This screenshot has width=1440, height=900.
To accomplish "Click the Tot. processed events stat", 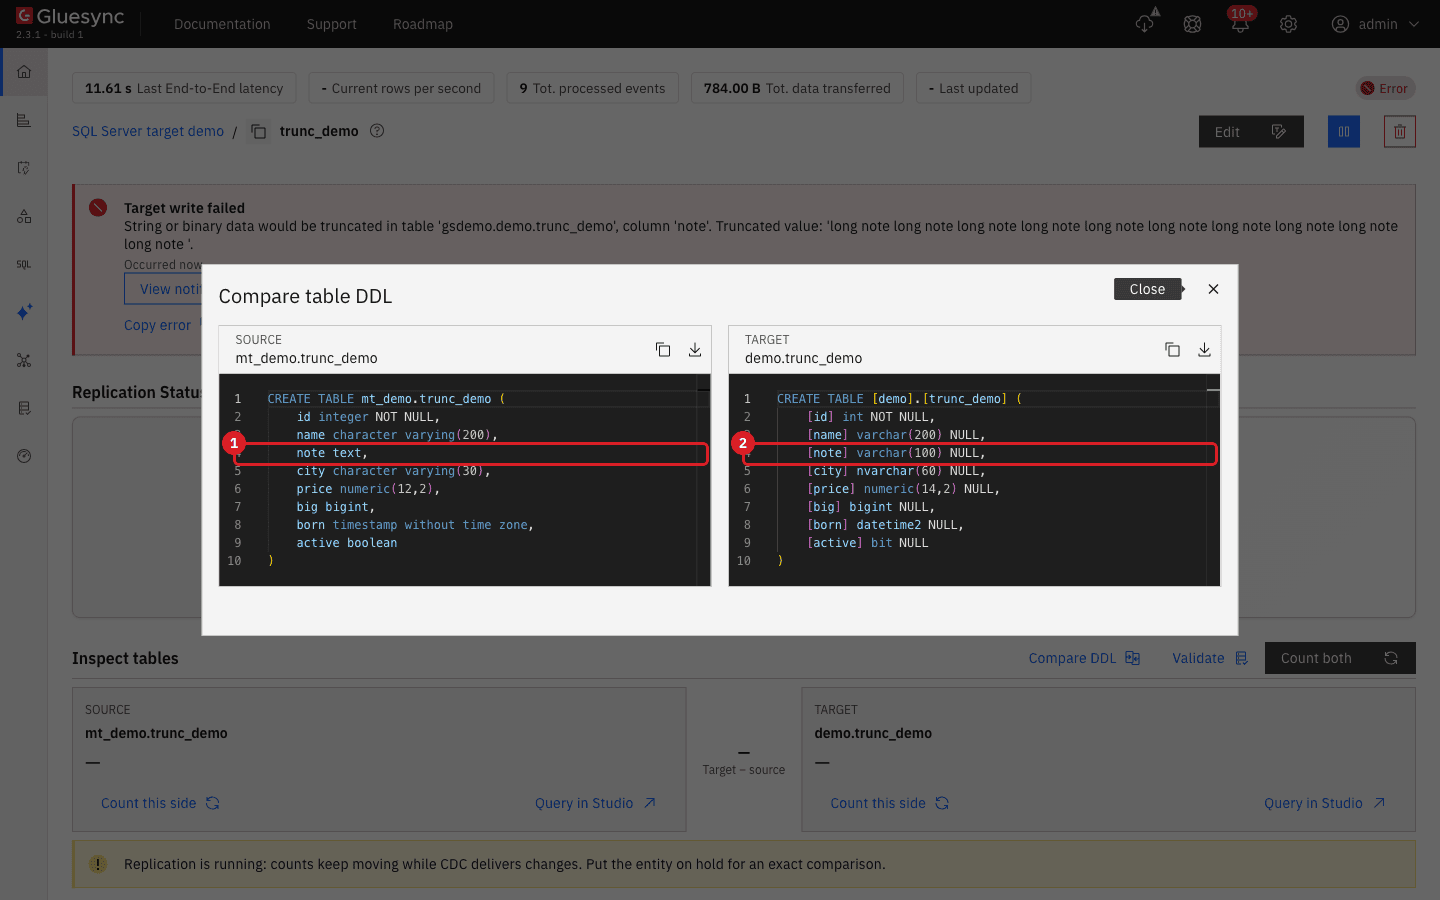I will click(x=592, y=88).
